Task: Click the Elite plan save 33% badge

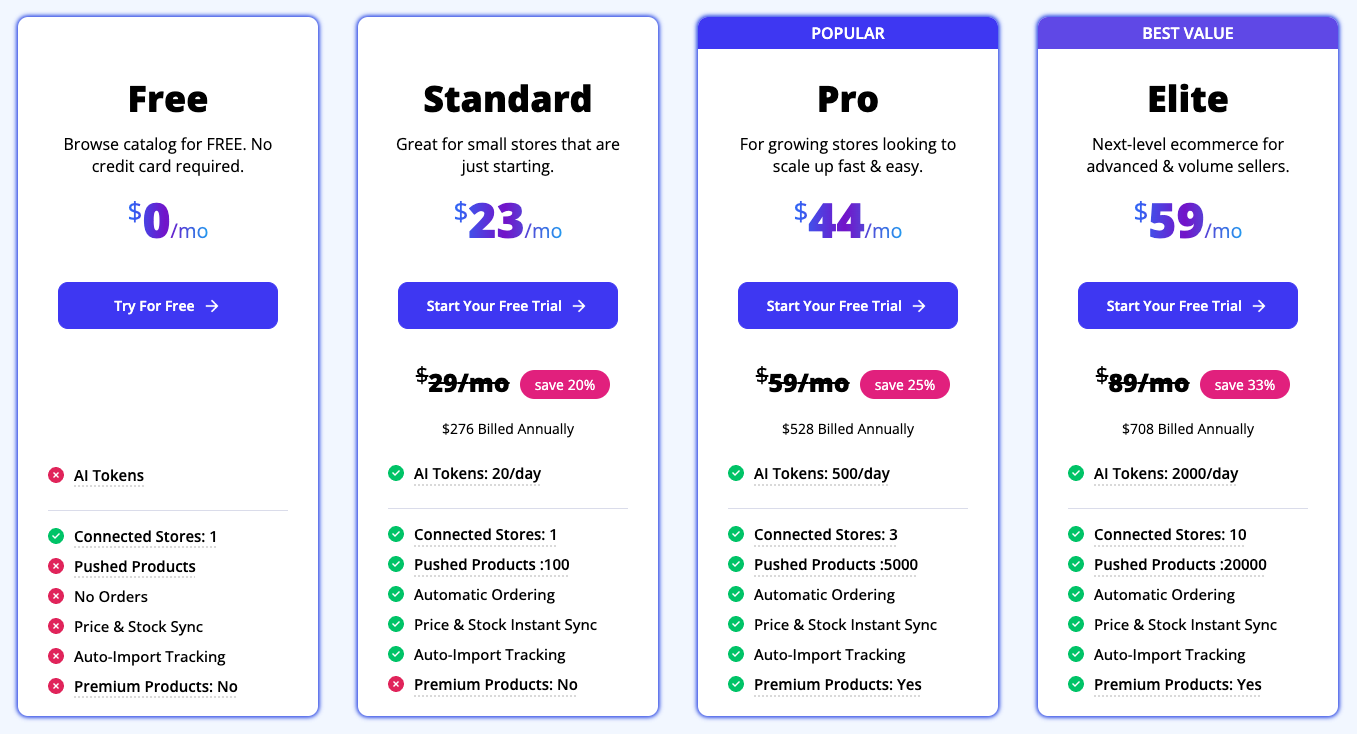Action: click(1244, 385)
